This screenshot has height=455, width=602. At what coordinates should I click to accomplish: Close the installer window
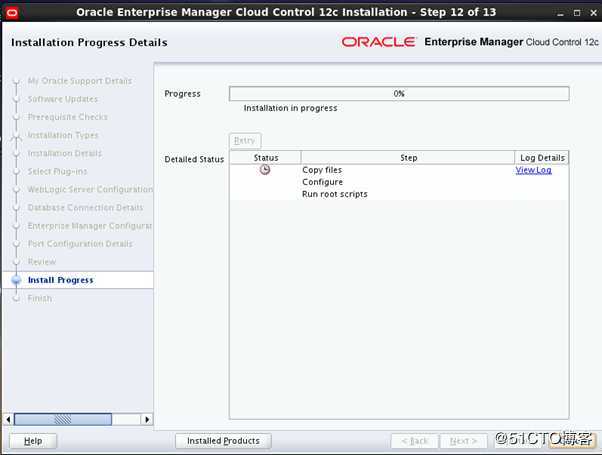click(x=594, y=13)
